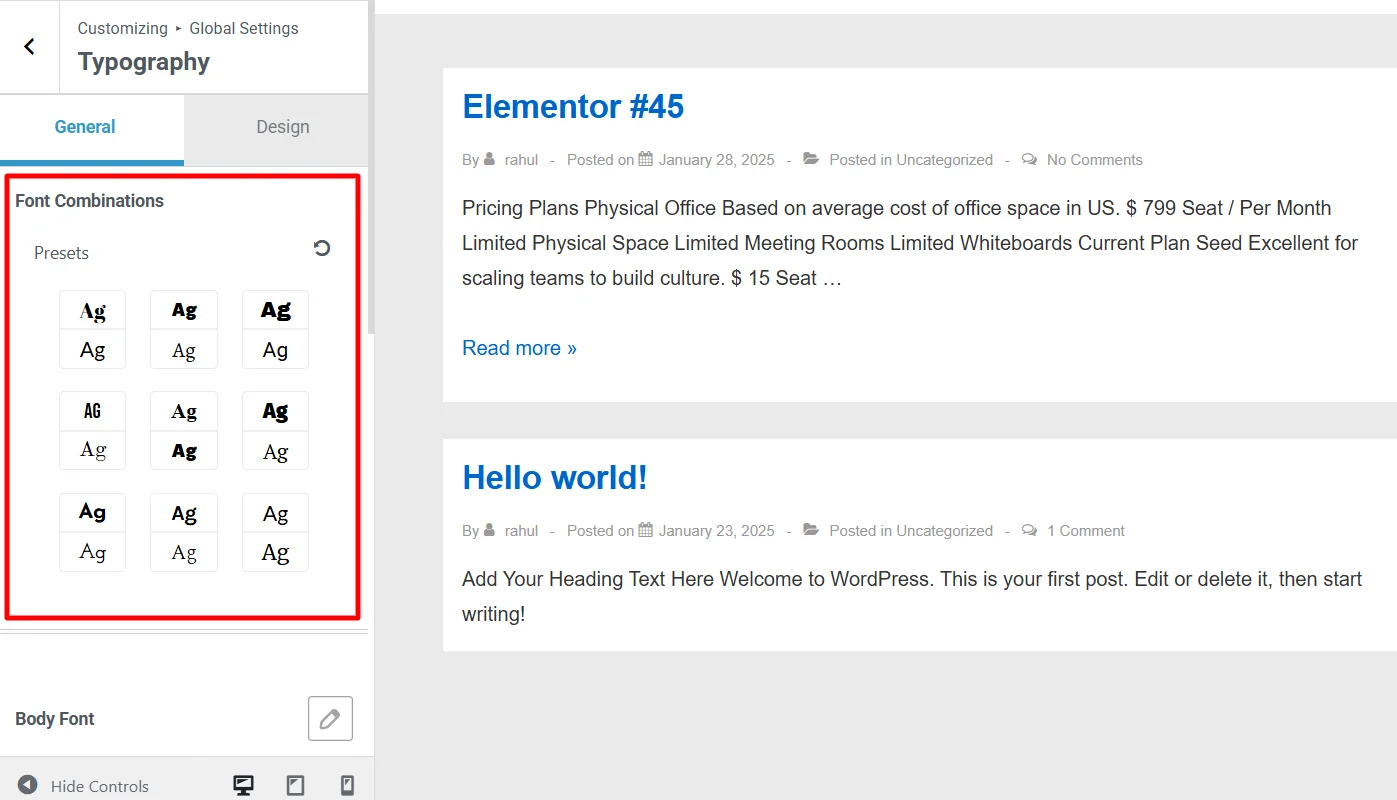Viewport: 1397px width, 800px height.
Task: Select first font preset in top row
Action: click(93, 330)
